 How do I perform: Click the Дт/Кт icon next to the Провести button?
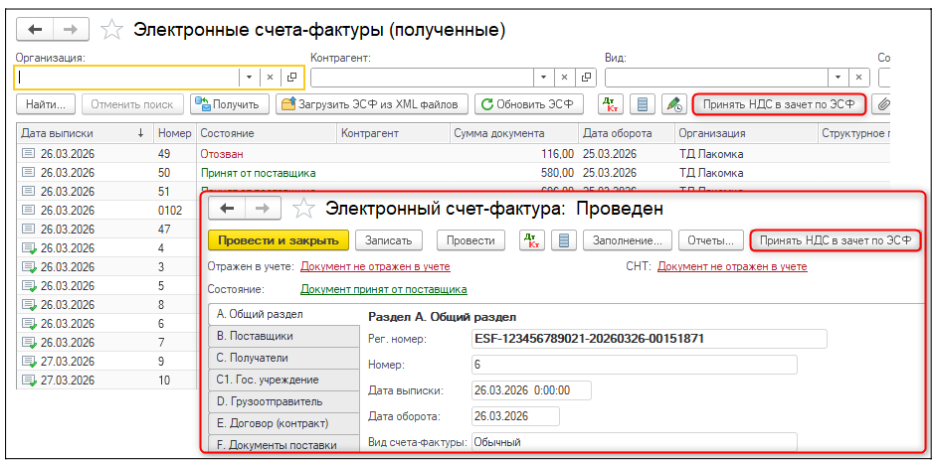coord(533,241)
